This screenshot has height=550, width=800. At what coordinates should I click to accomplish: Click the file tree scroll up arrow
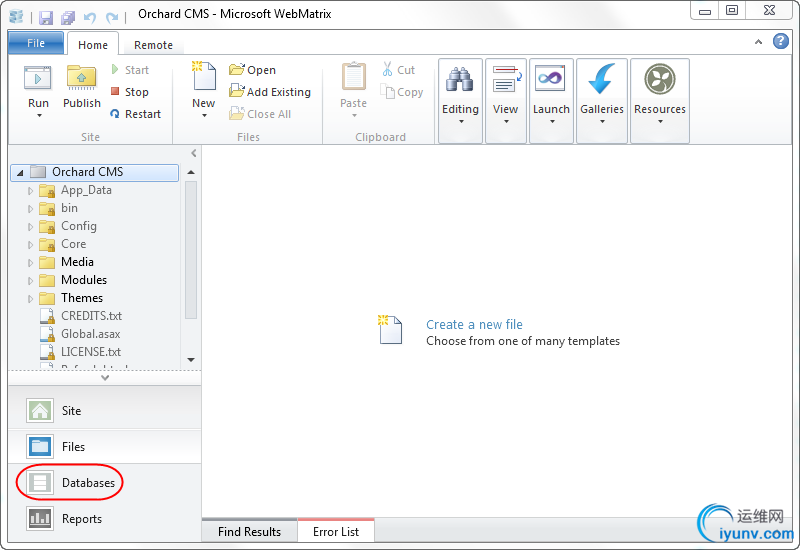point(191,172)
